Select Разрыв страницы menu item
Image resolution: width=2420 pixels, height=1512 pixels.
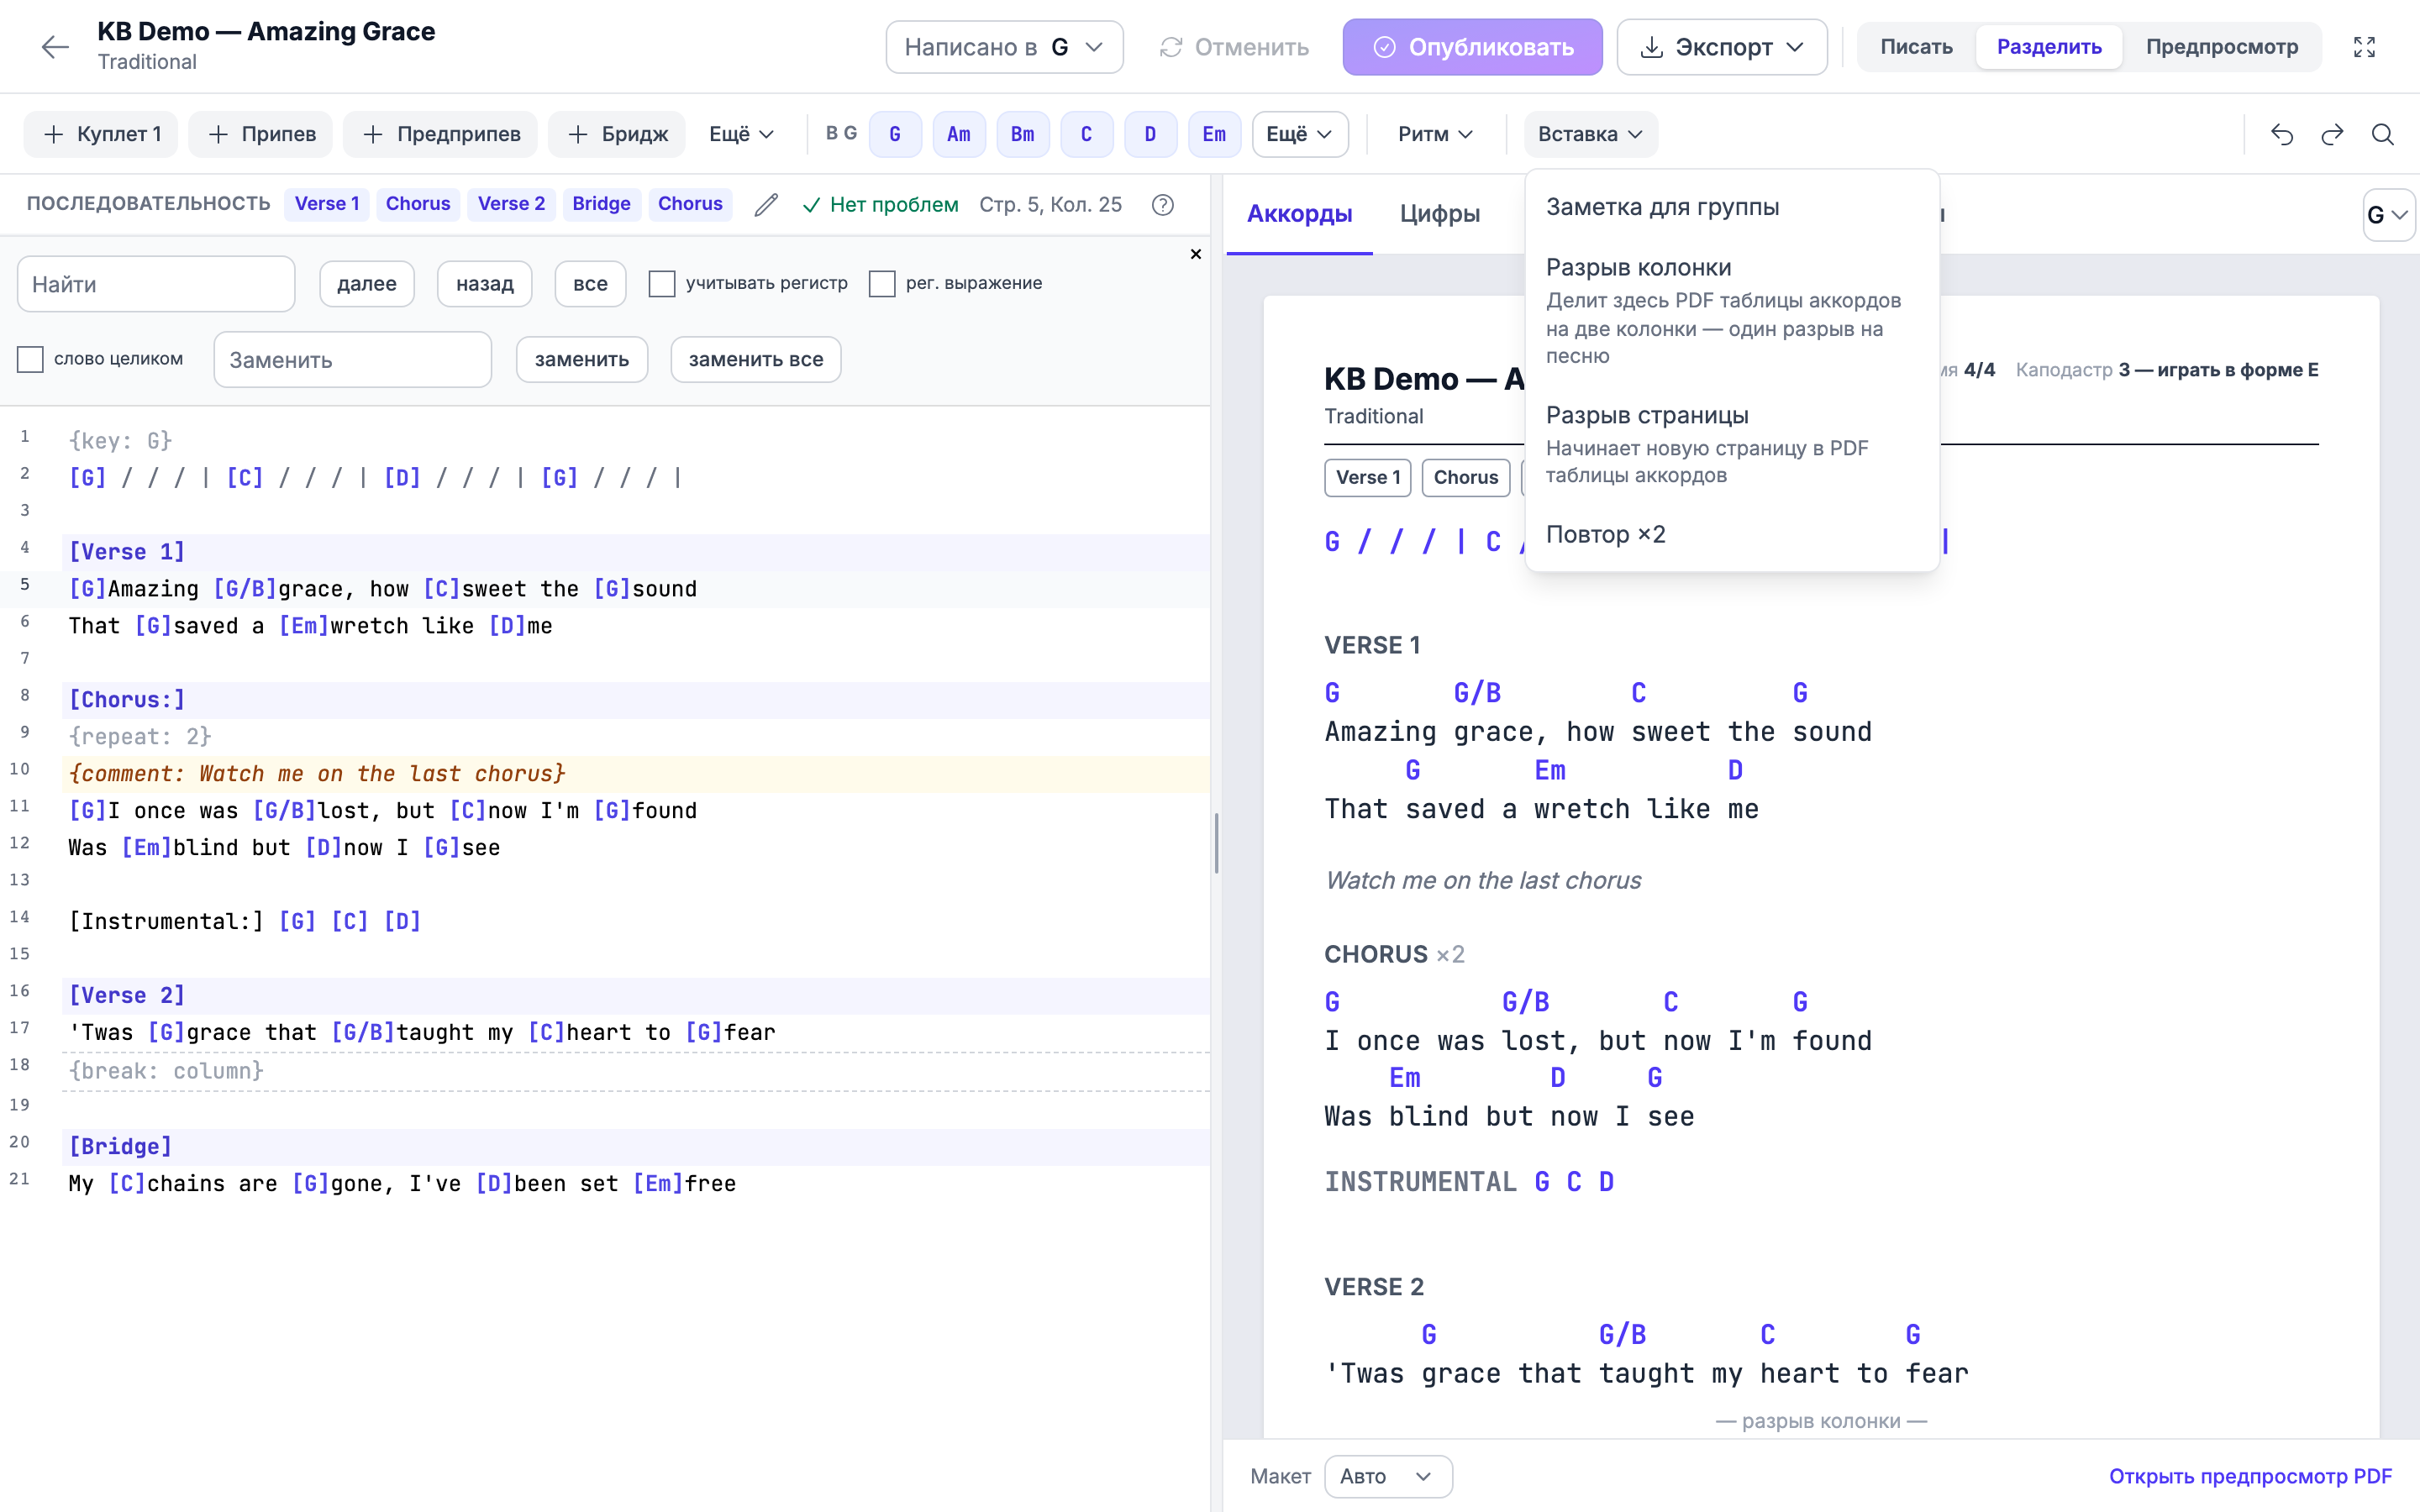(1732, 445)
